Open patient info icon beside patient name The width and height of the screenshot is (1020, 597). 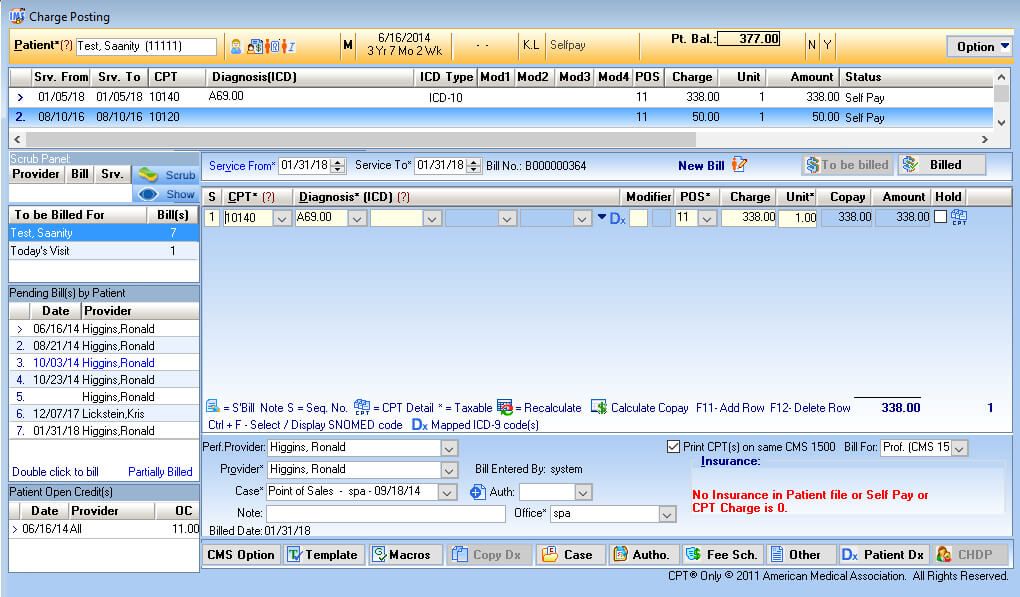[x=236, y=46]
